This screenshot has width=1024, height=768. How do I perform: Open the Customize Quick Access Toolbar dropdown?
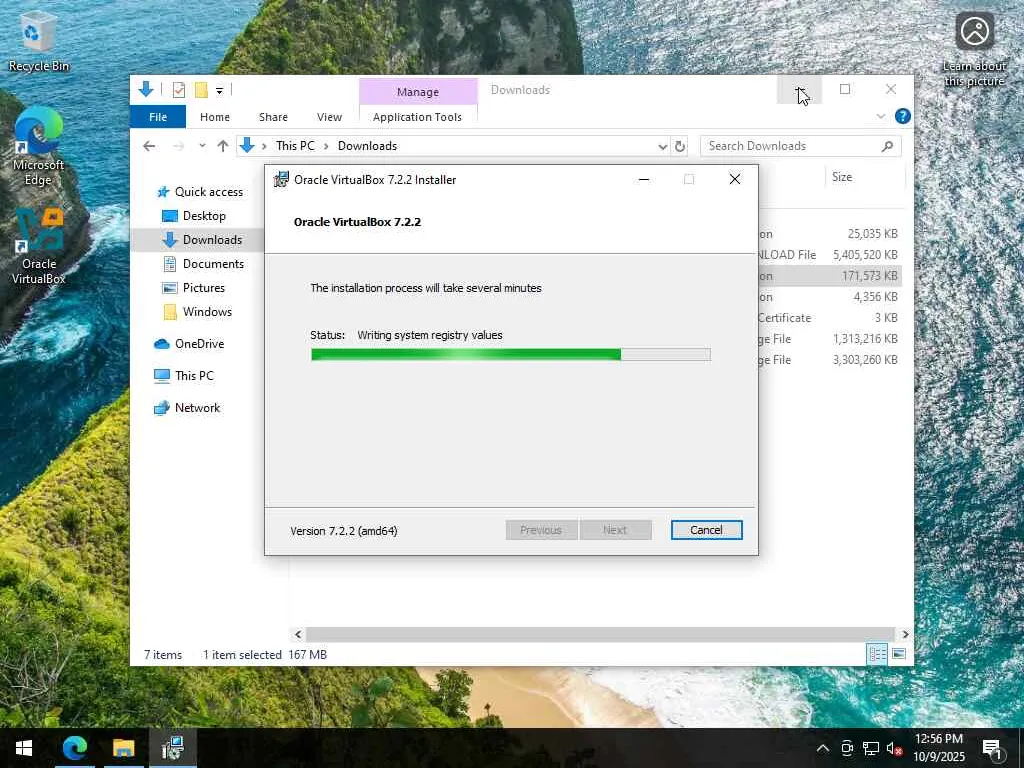point(219,91)
